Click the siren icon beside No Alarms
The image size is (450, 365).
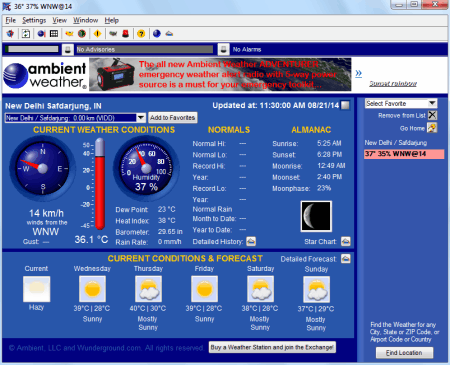tap(223, 49)
